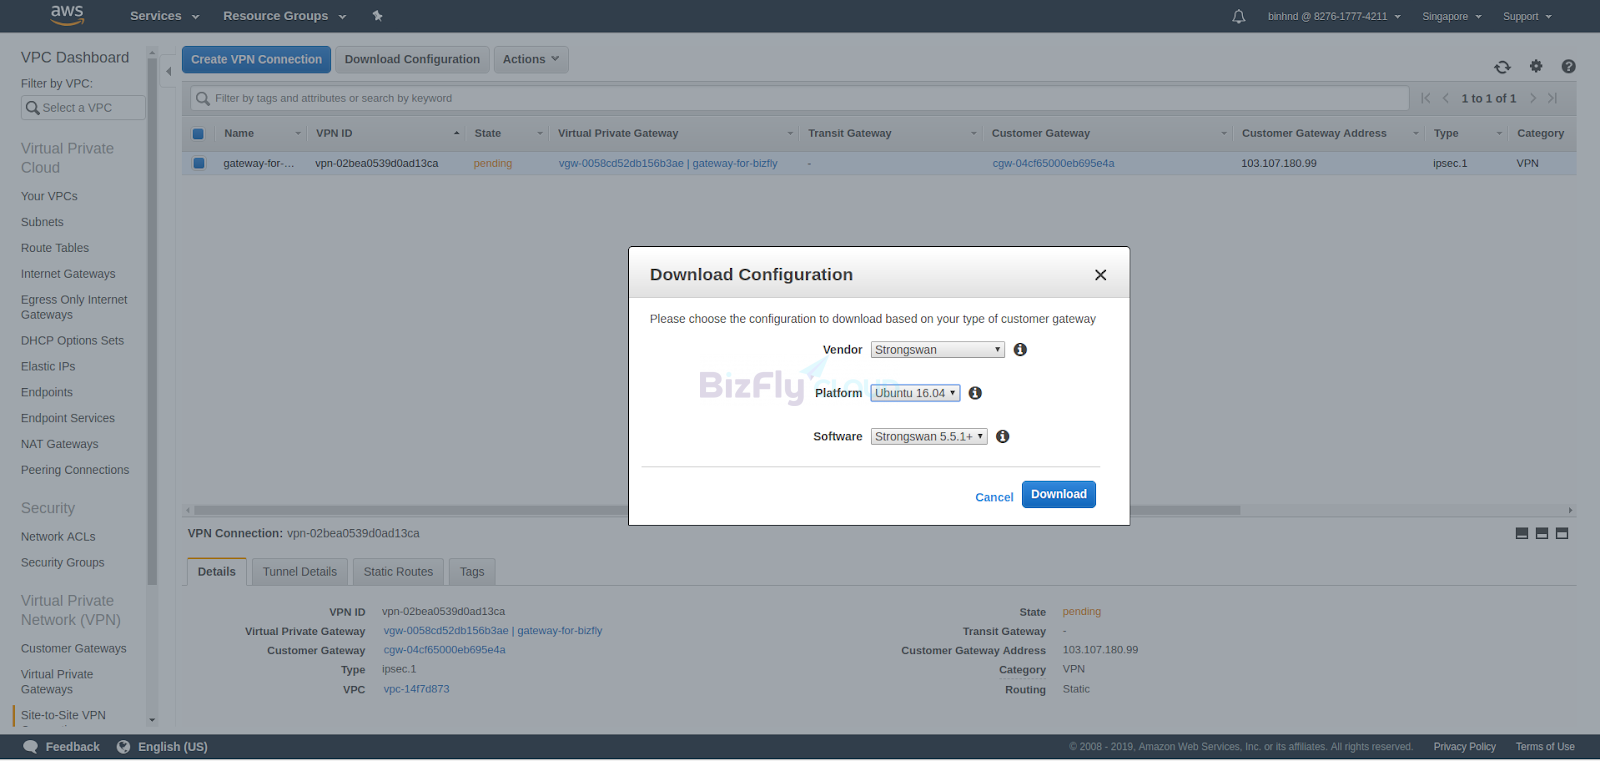Open Your VPCs in sidebar
Viewport: 1600px width, 761px height.
pyautogui.click(x=49, y=196)
